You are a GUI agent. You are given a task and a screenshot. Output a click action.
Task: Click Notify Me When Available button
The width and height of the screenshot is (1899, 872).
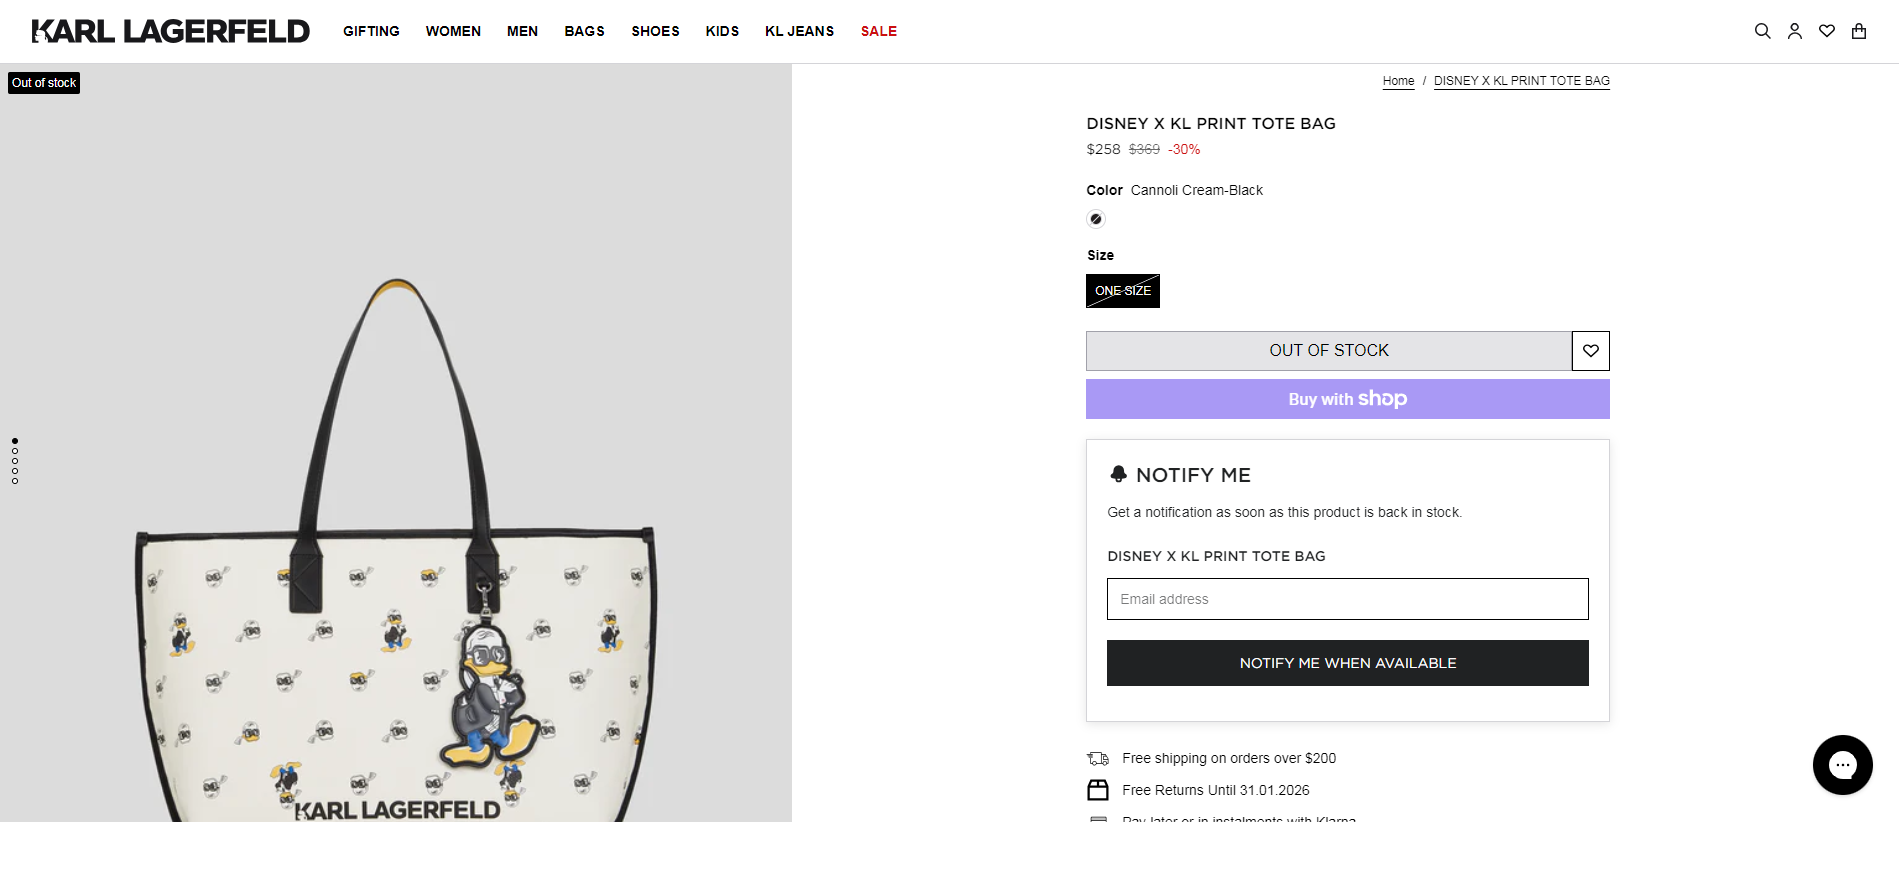[x=1347, y=663]
